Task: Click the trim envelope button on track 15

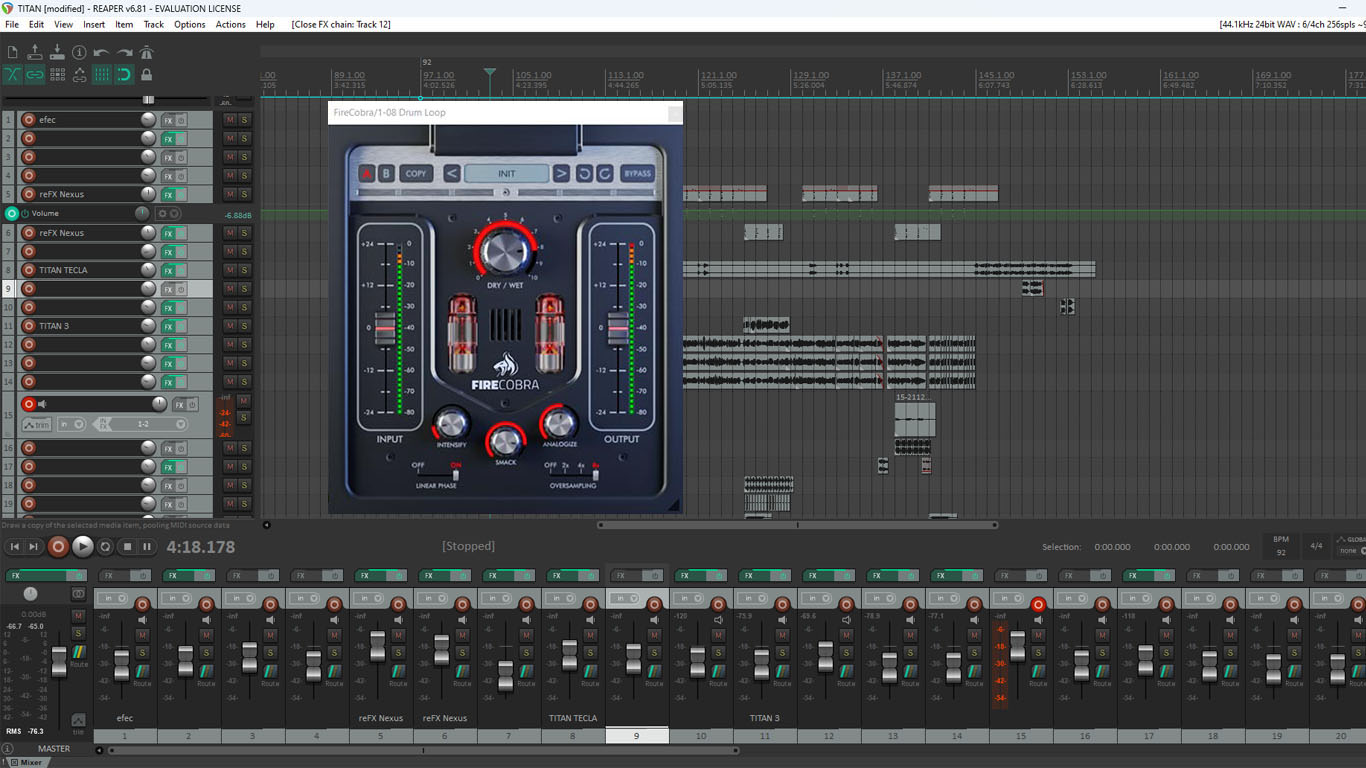Action: point(36,424)
